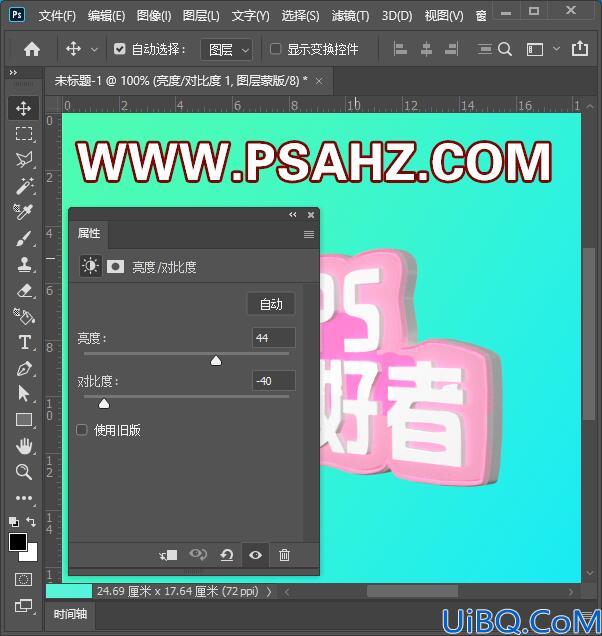Click the distribute spacing icon
The height and width of the screenshot is (636, 602).
click(x=484, y=49)
